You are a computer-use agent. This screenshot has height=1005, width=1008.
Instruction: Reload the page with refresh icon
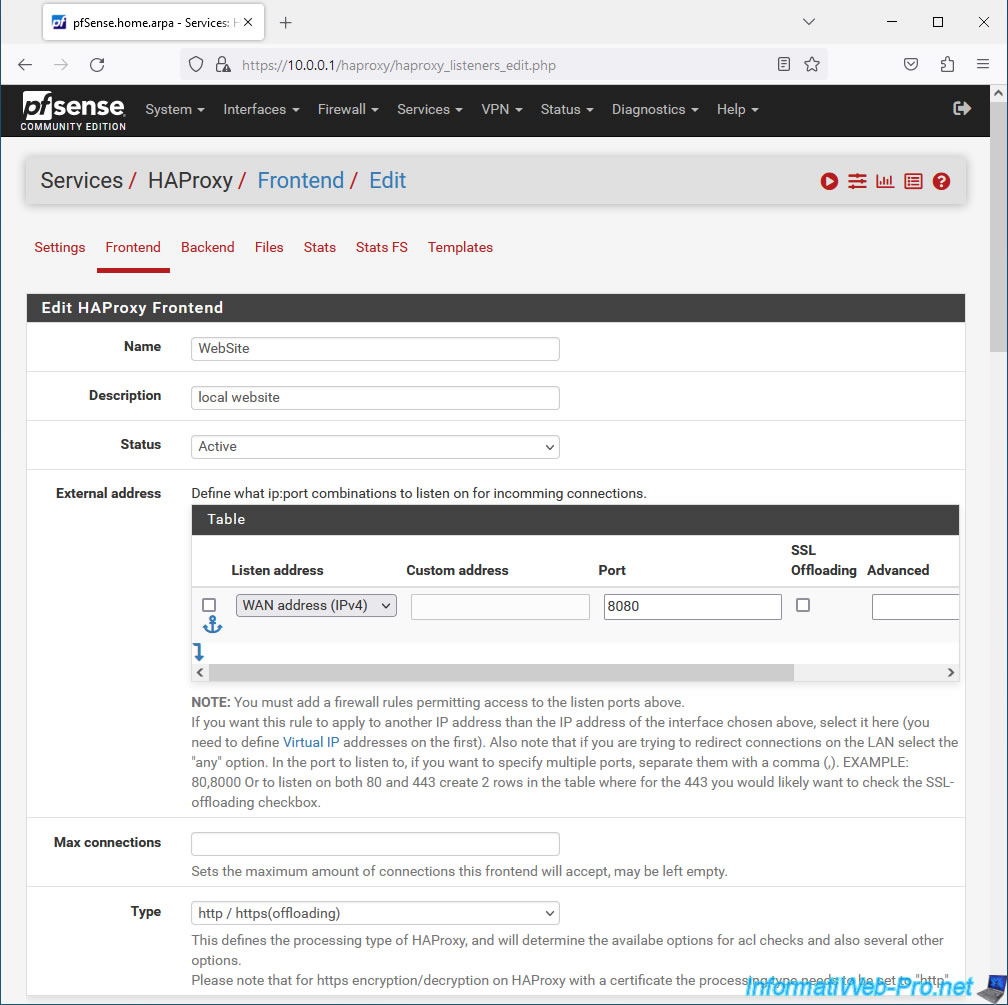pyautogui.click(x=97, y=64)
